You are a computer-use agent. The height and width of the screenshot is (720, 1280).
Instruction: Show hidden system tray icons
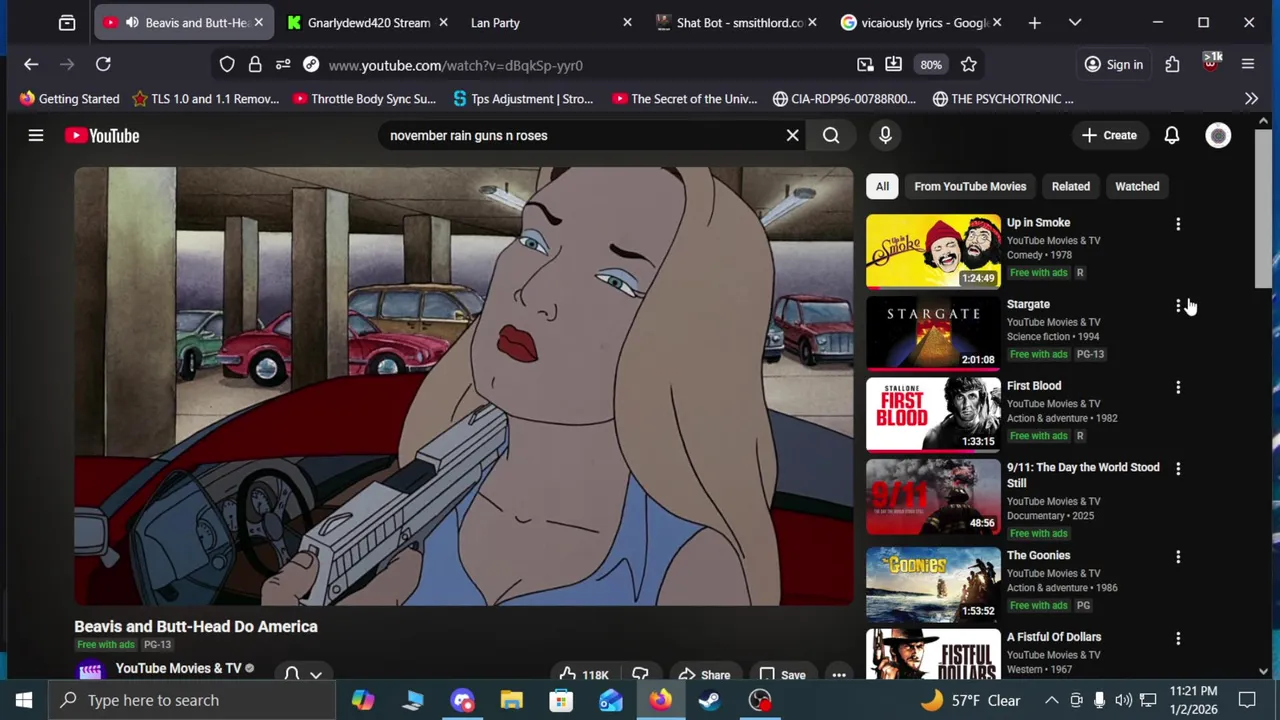tap(1051, 700)
